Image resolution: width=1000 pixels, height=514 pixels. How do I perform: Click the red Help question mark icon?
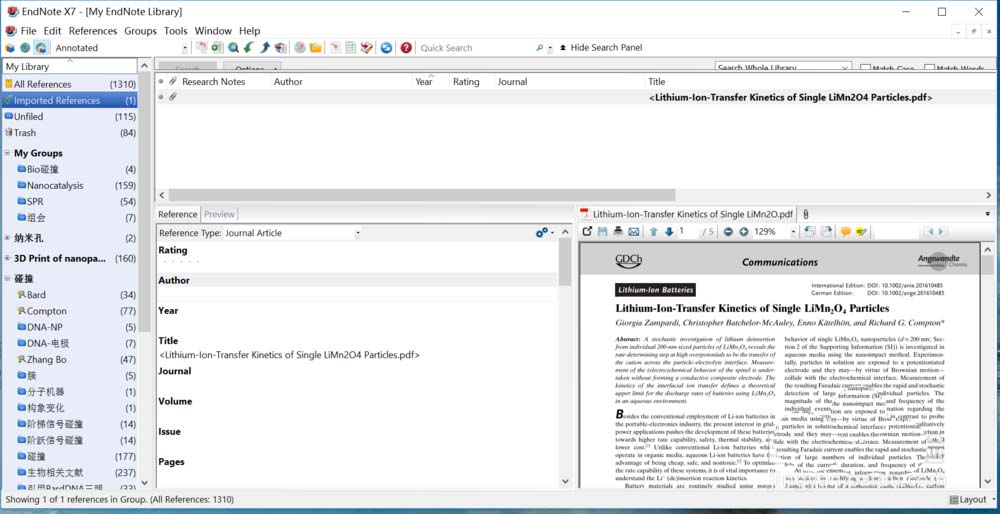click(x=406, y=48)
